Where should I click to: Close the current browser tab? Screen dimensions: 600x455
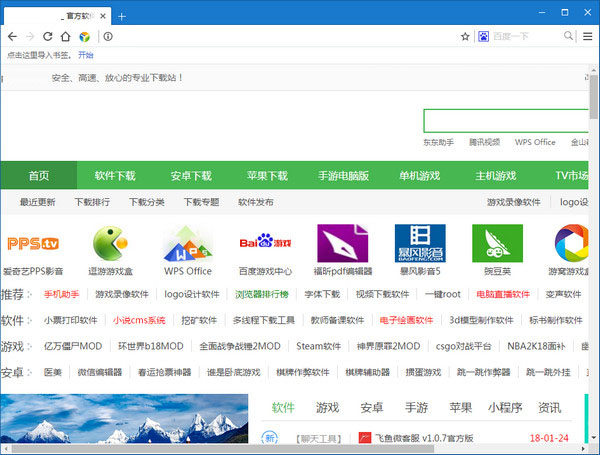coord(103,16)
